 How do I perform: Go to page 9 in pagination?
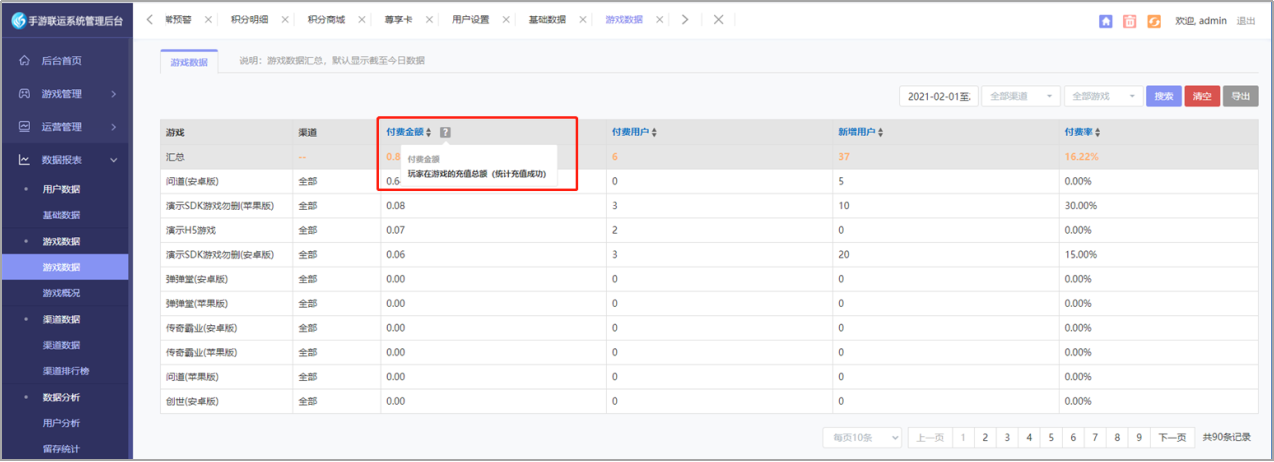(1139, 437)
